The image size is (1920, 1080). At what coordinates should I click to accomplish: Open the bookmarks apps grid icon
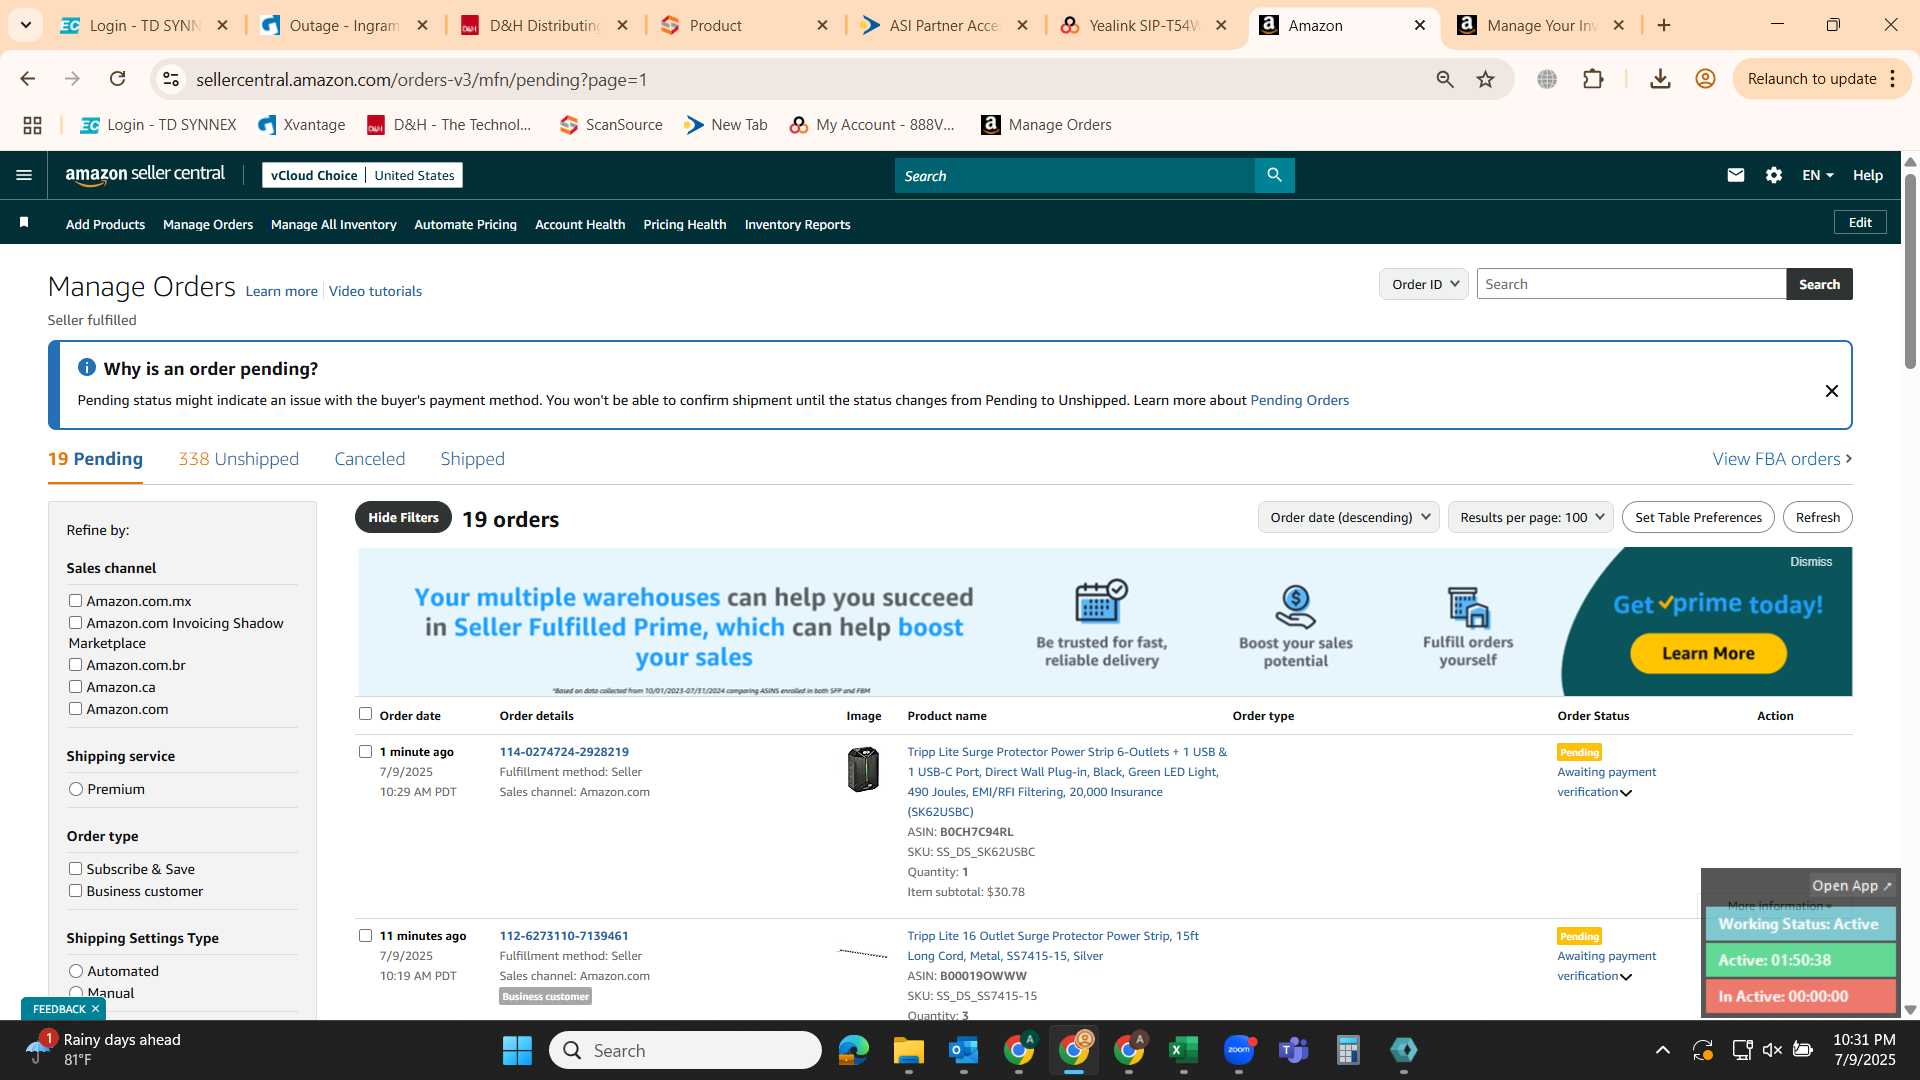tap(32, 125)
